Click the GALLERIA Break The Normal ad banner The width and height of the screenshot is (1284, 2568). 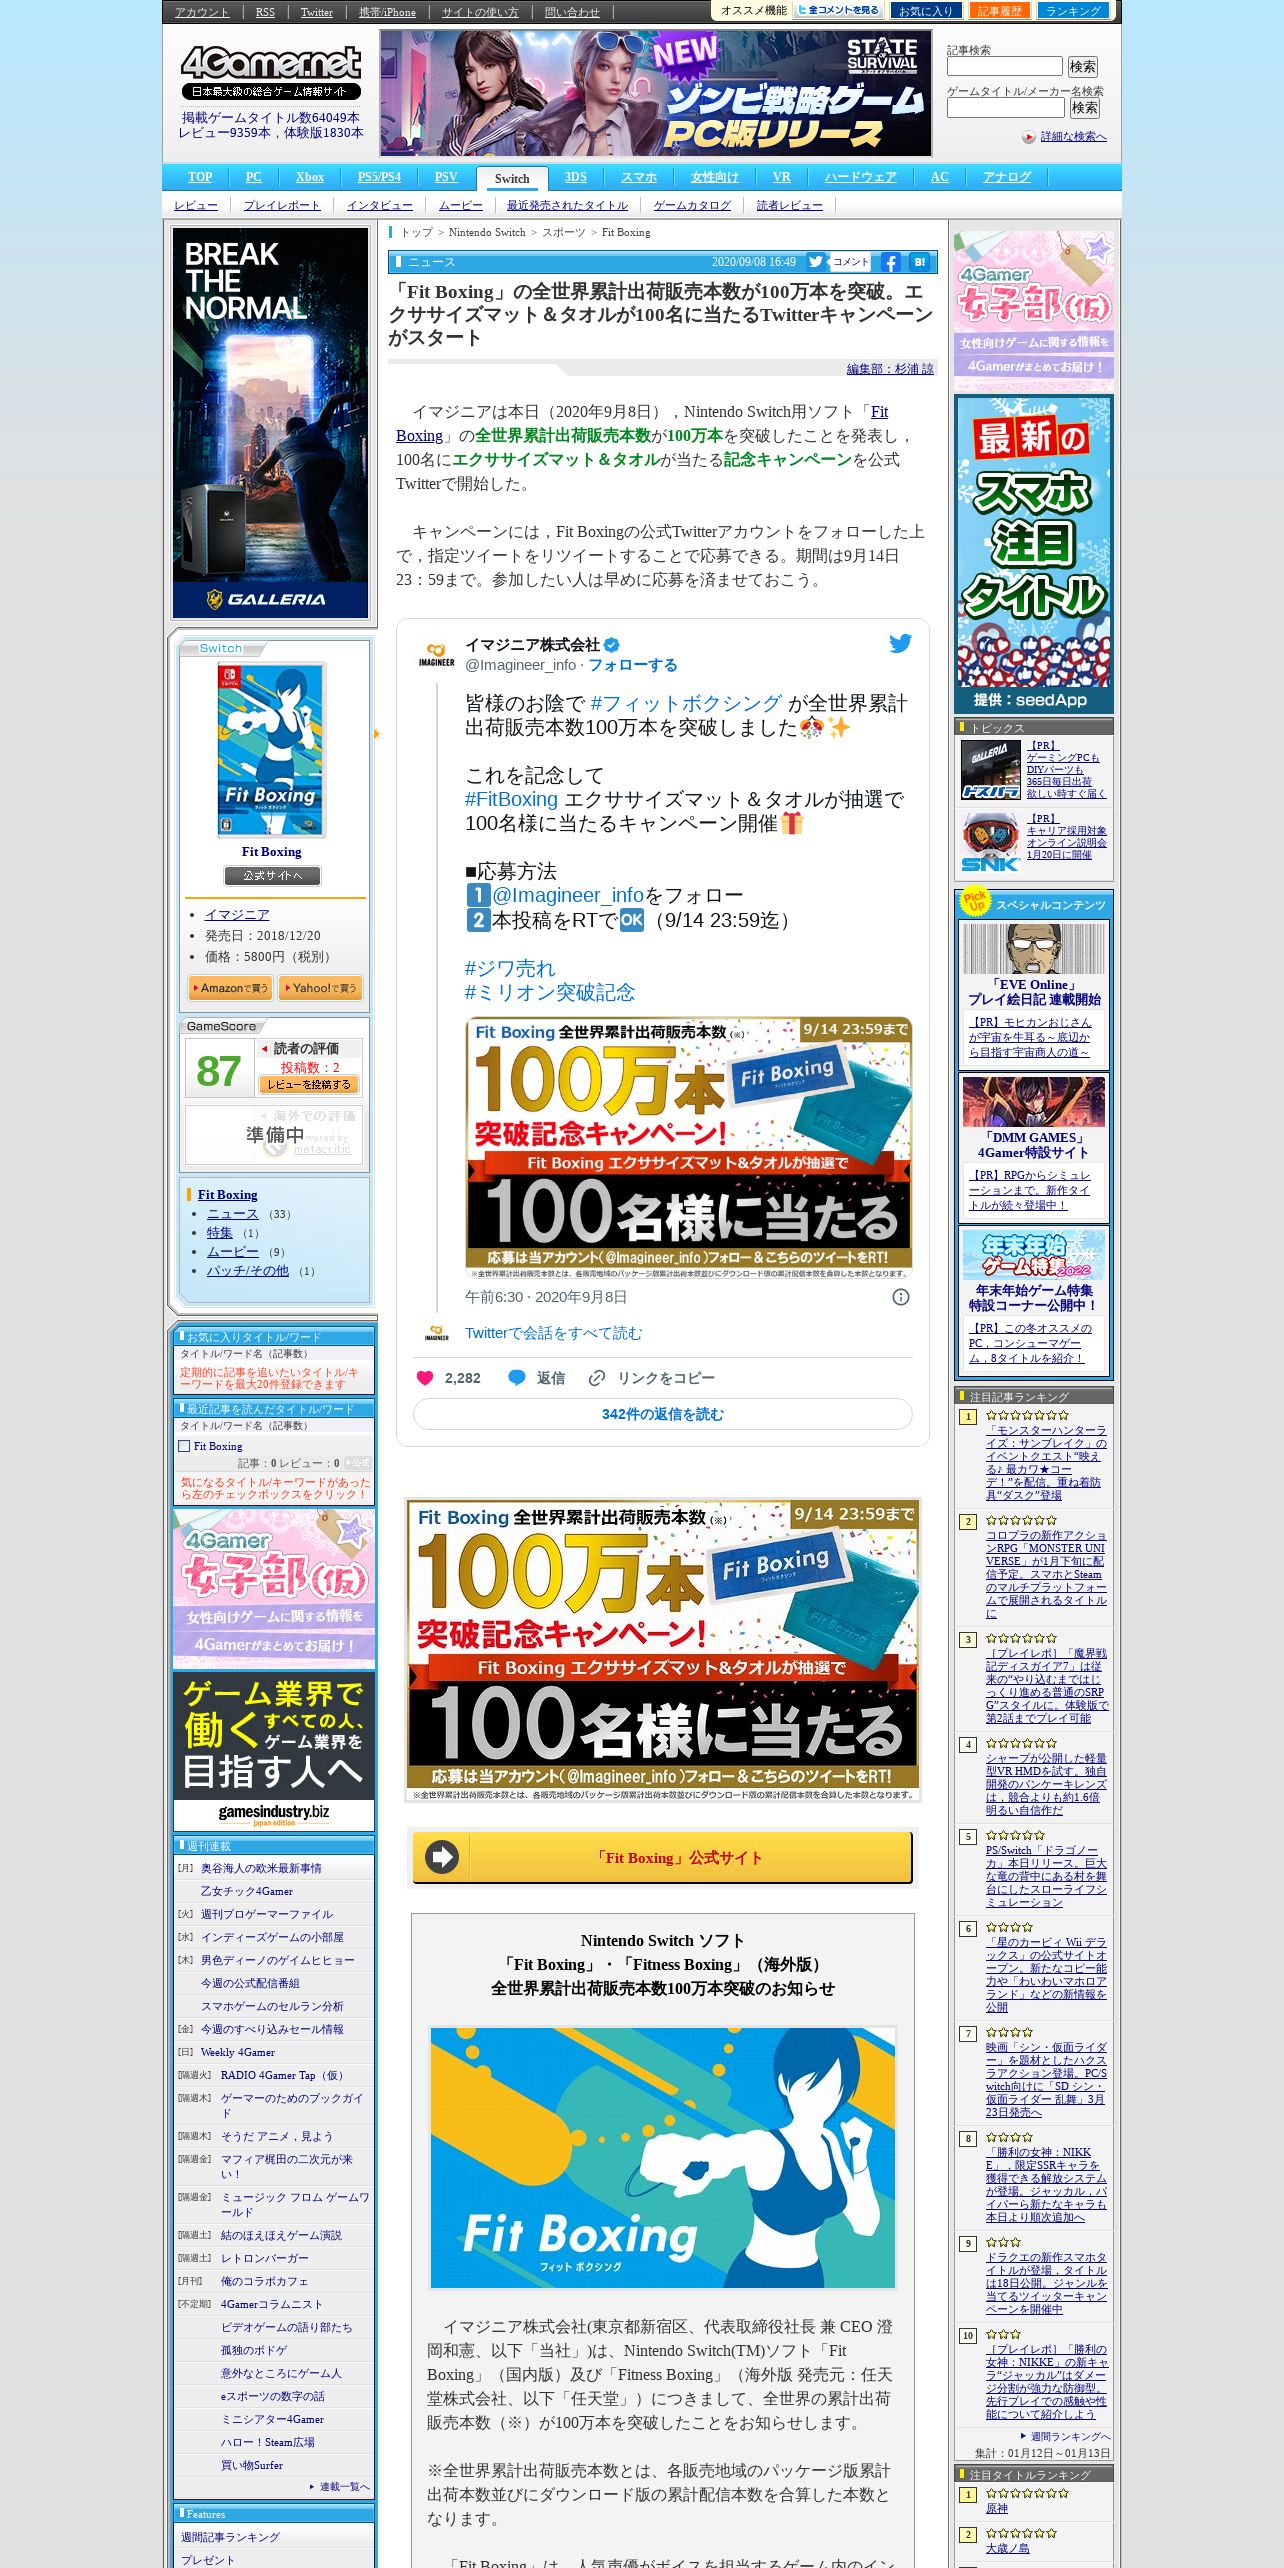(271, 422)
